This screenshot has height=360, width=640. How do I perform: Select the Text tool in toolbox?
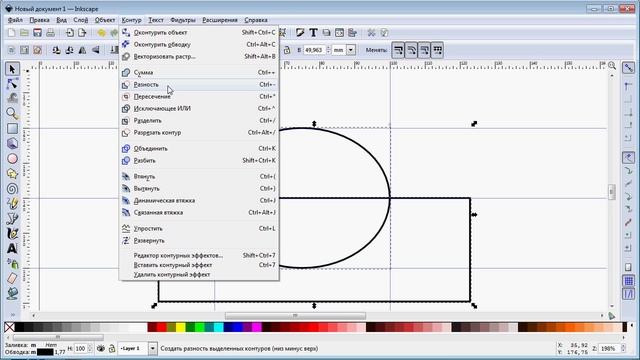12,248
